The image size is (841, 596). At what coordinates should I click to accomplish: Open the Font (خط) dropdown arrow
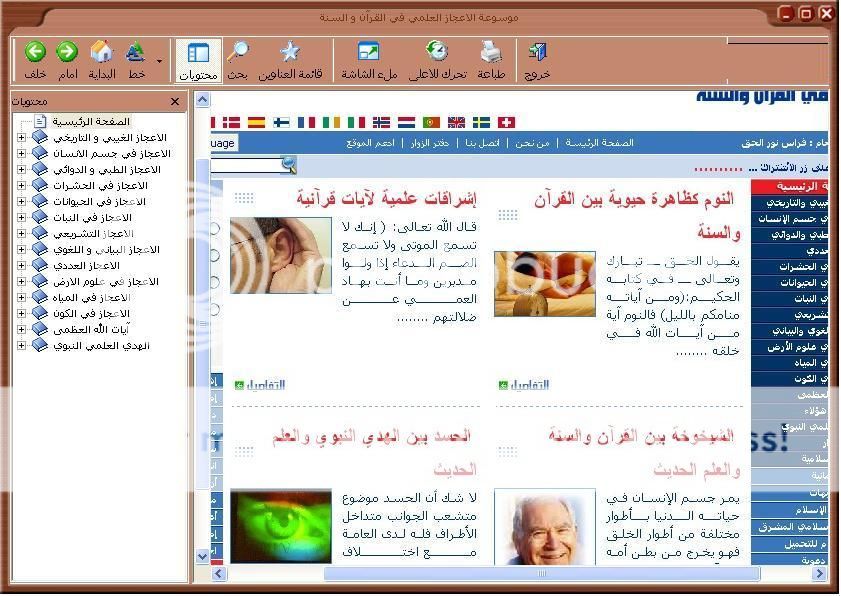pyautogui.click(x=160, y=61)
